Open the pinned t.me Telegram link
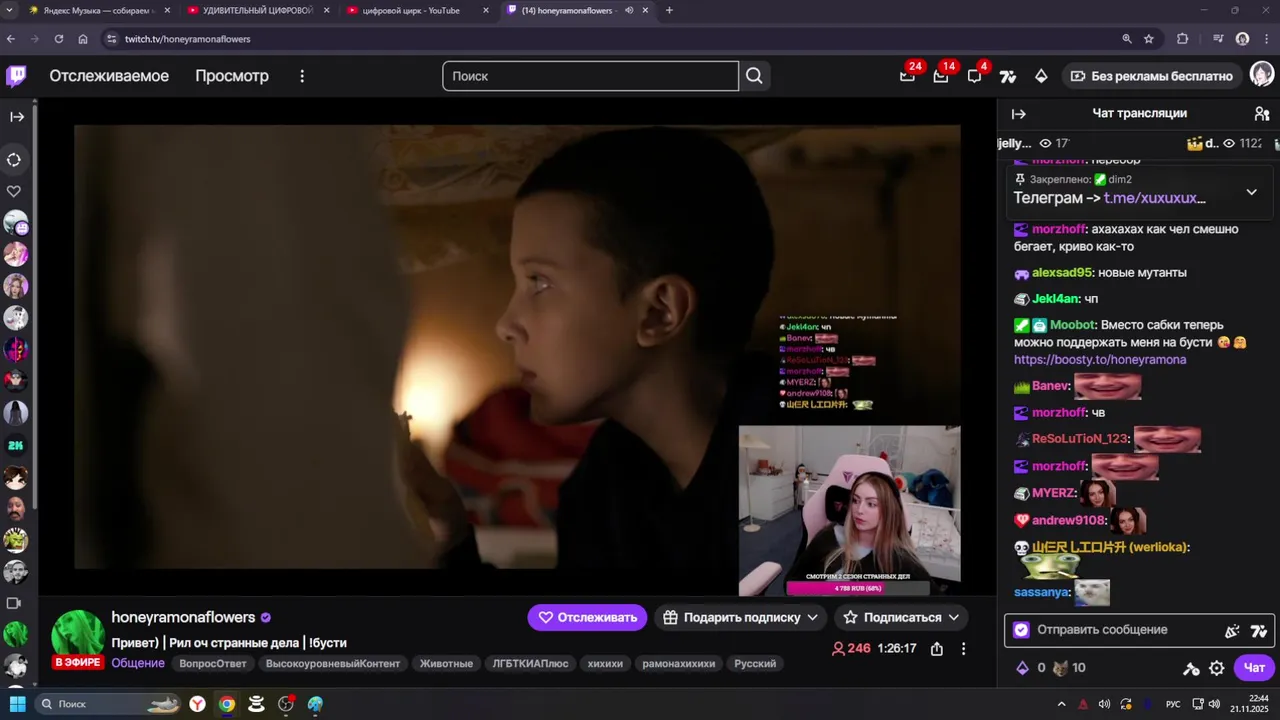1280x720 pixels. tap(1155, 198)
